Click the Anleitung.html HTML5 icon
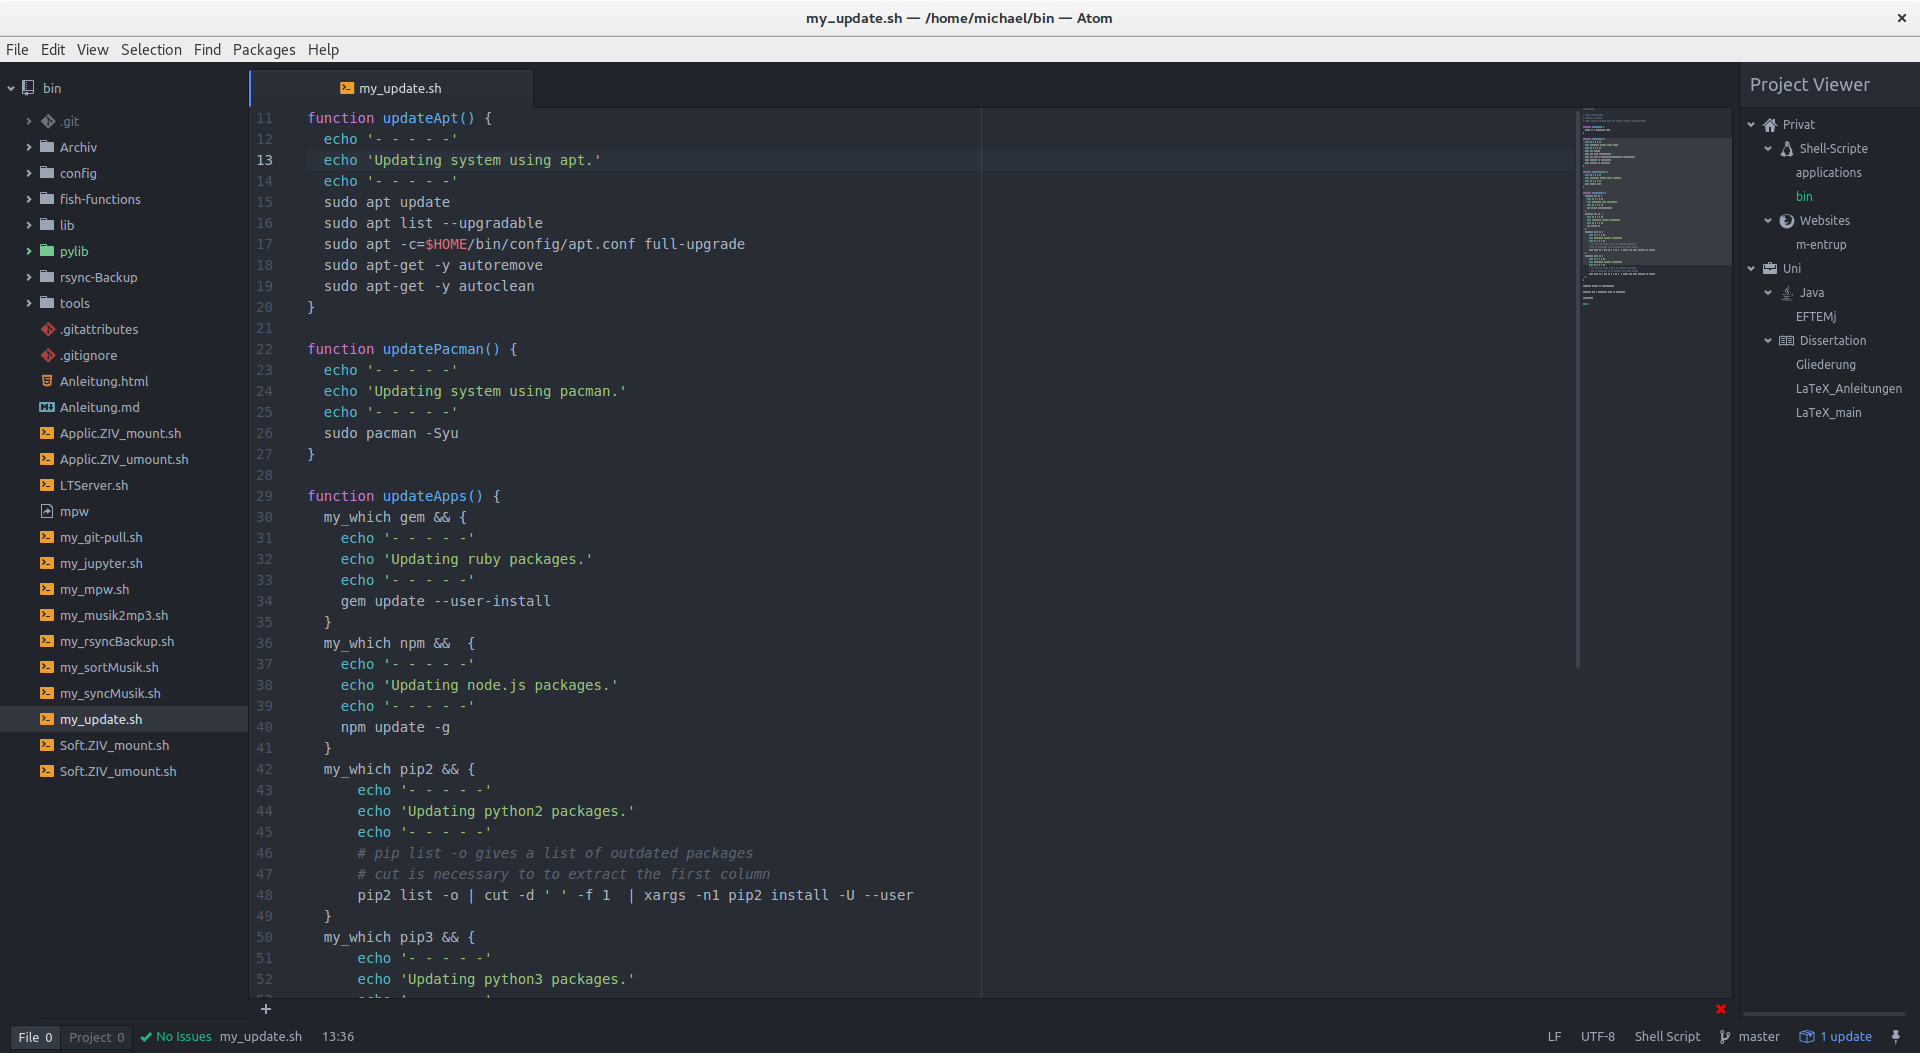Image resolution: width=1920 pixels, height=1053 pixels. tap(47, 381)
